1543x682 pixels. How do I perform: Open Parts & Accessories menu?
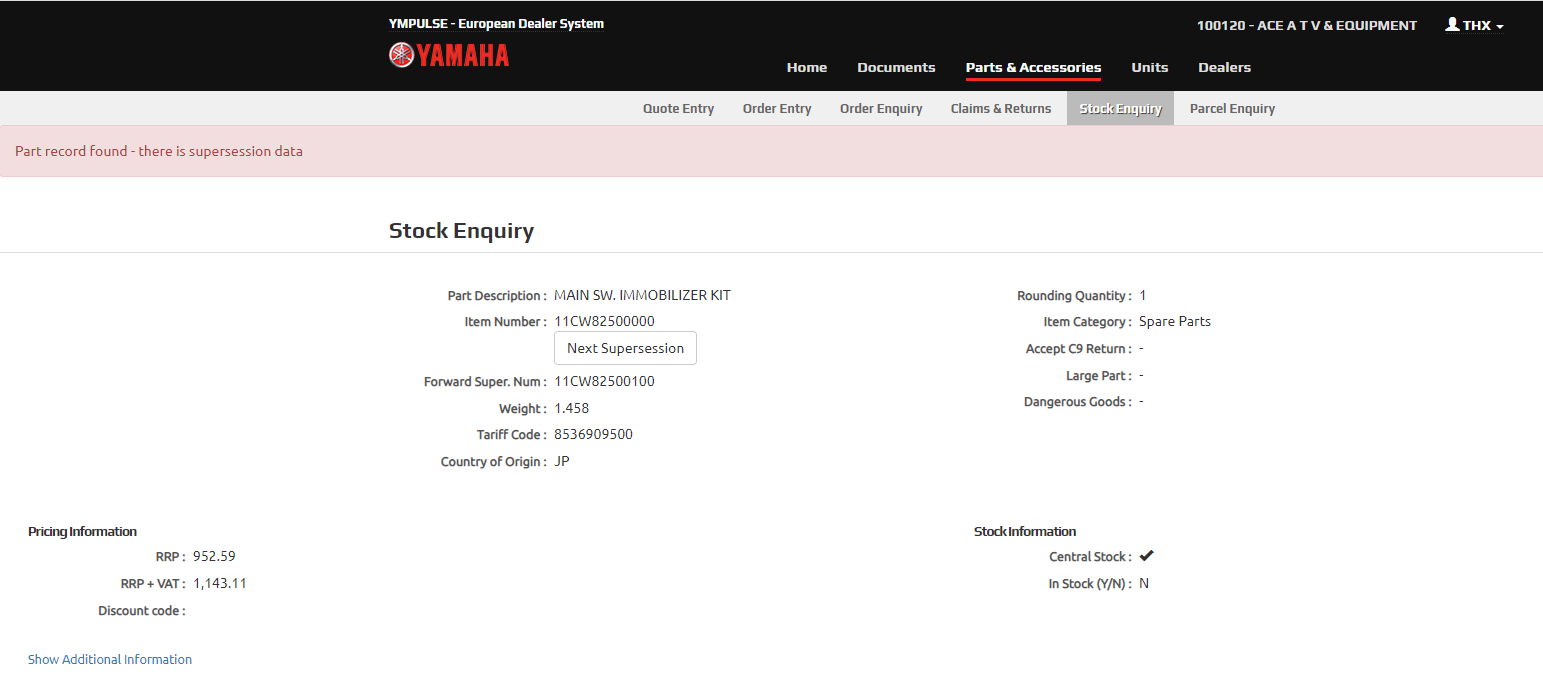(x=1033, y=67)
